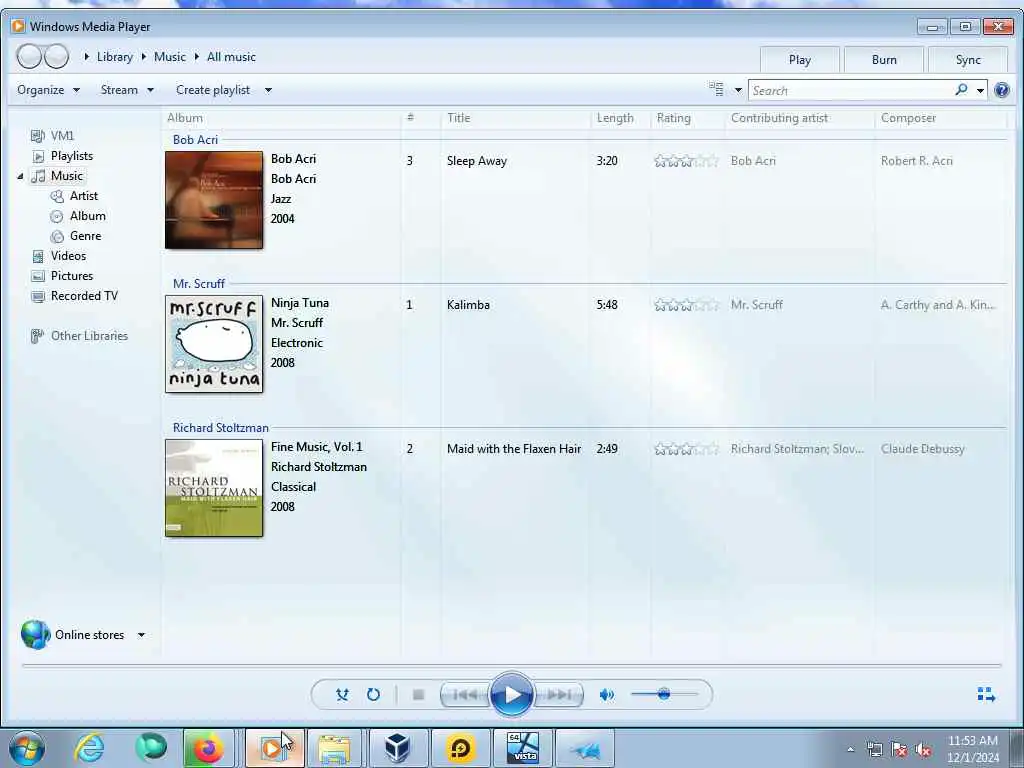Toggle repeat mode button
The width and height of the screenshot is (1024, 768).
pyautogui.click(x=374, y=695)
